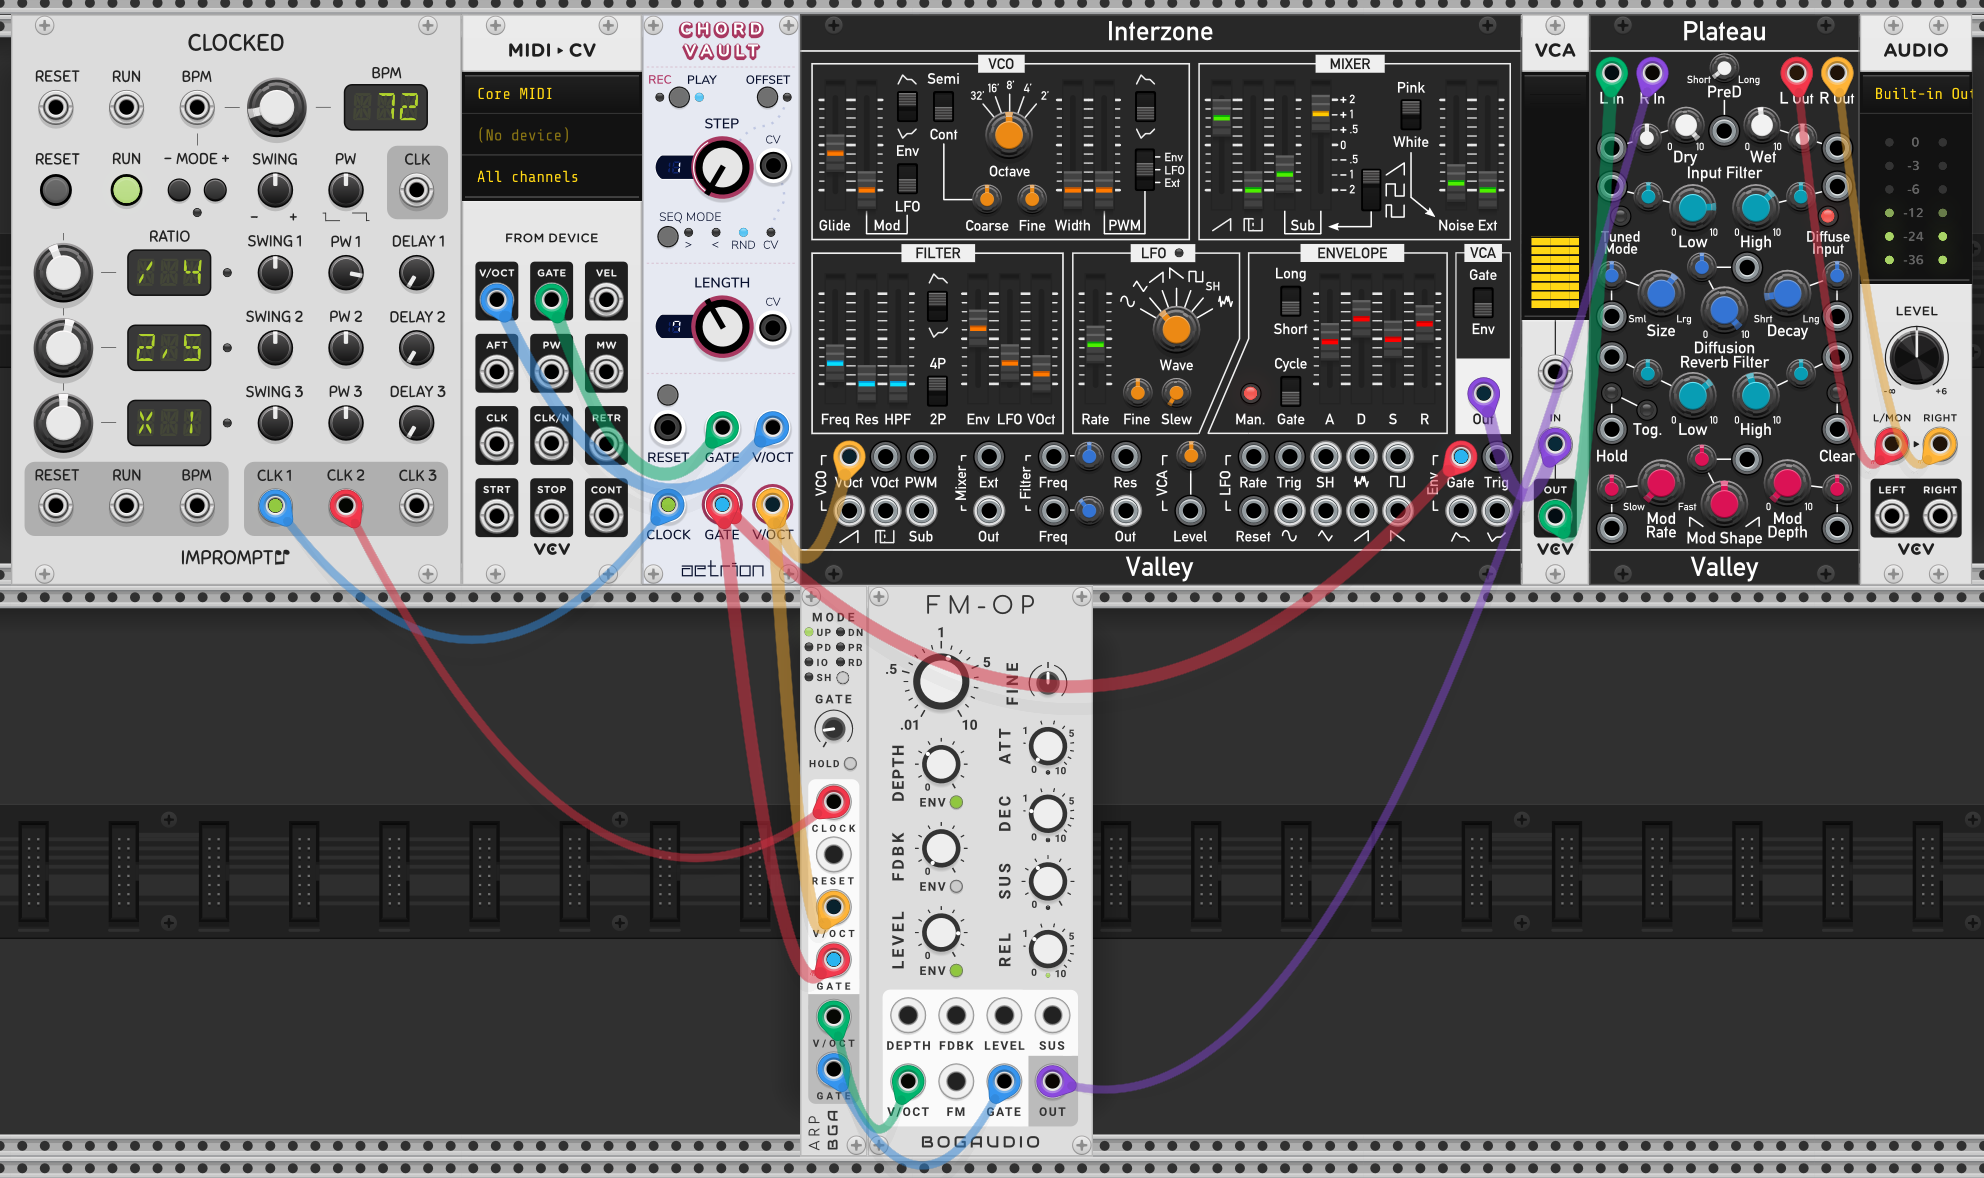
Task: Toggle the FM-OP DEPTH ENV button
Action: (x=956, y=802)
